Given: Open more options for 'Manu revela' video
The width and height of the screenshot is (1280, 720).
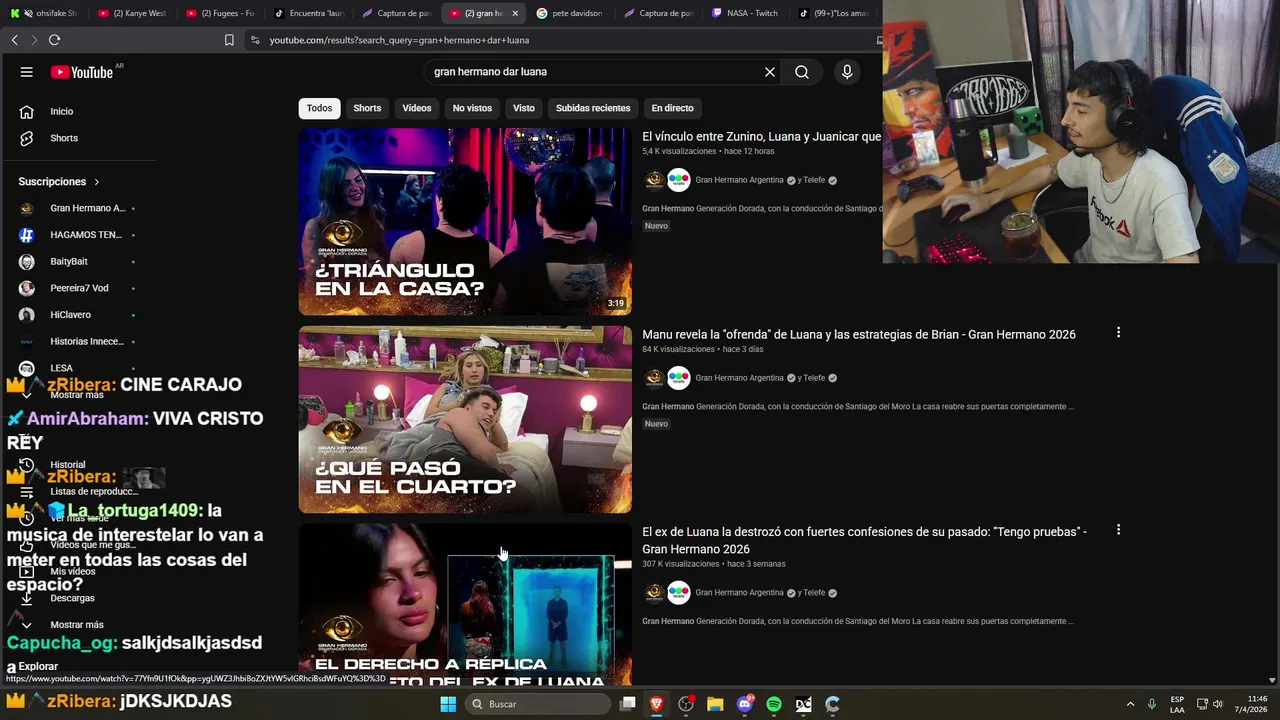Looking at the screenshot, I should (1118, 332).
